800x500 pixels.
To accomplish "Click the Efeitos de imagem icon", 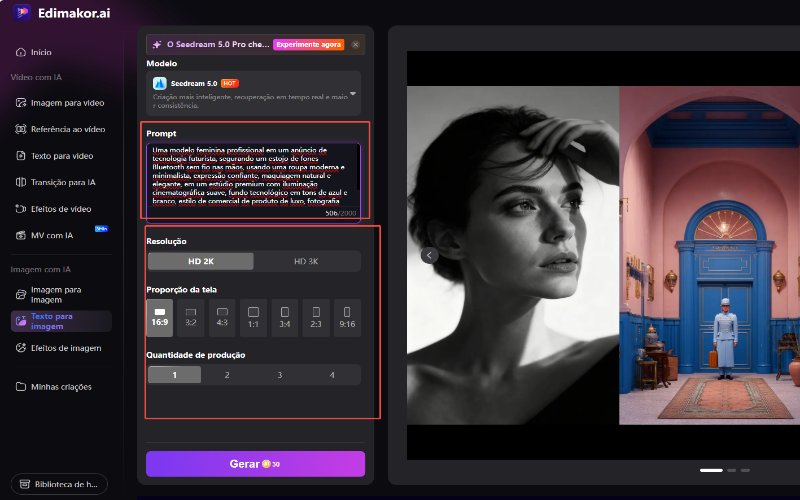I will tap(20, 347).
